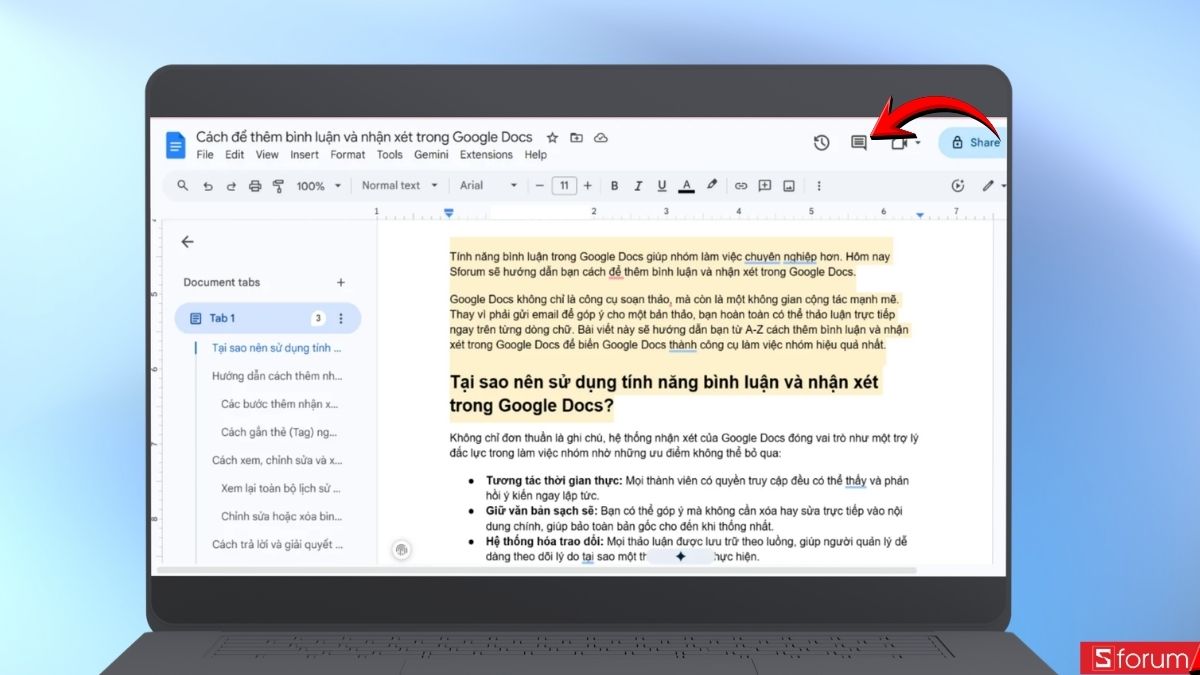Open the editing mode pencil dropdown

993,185
